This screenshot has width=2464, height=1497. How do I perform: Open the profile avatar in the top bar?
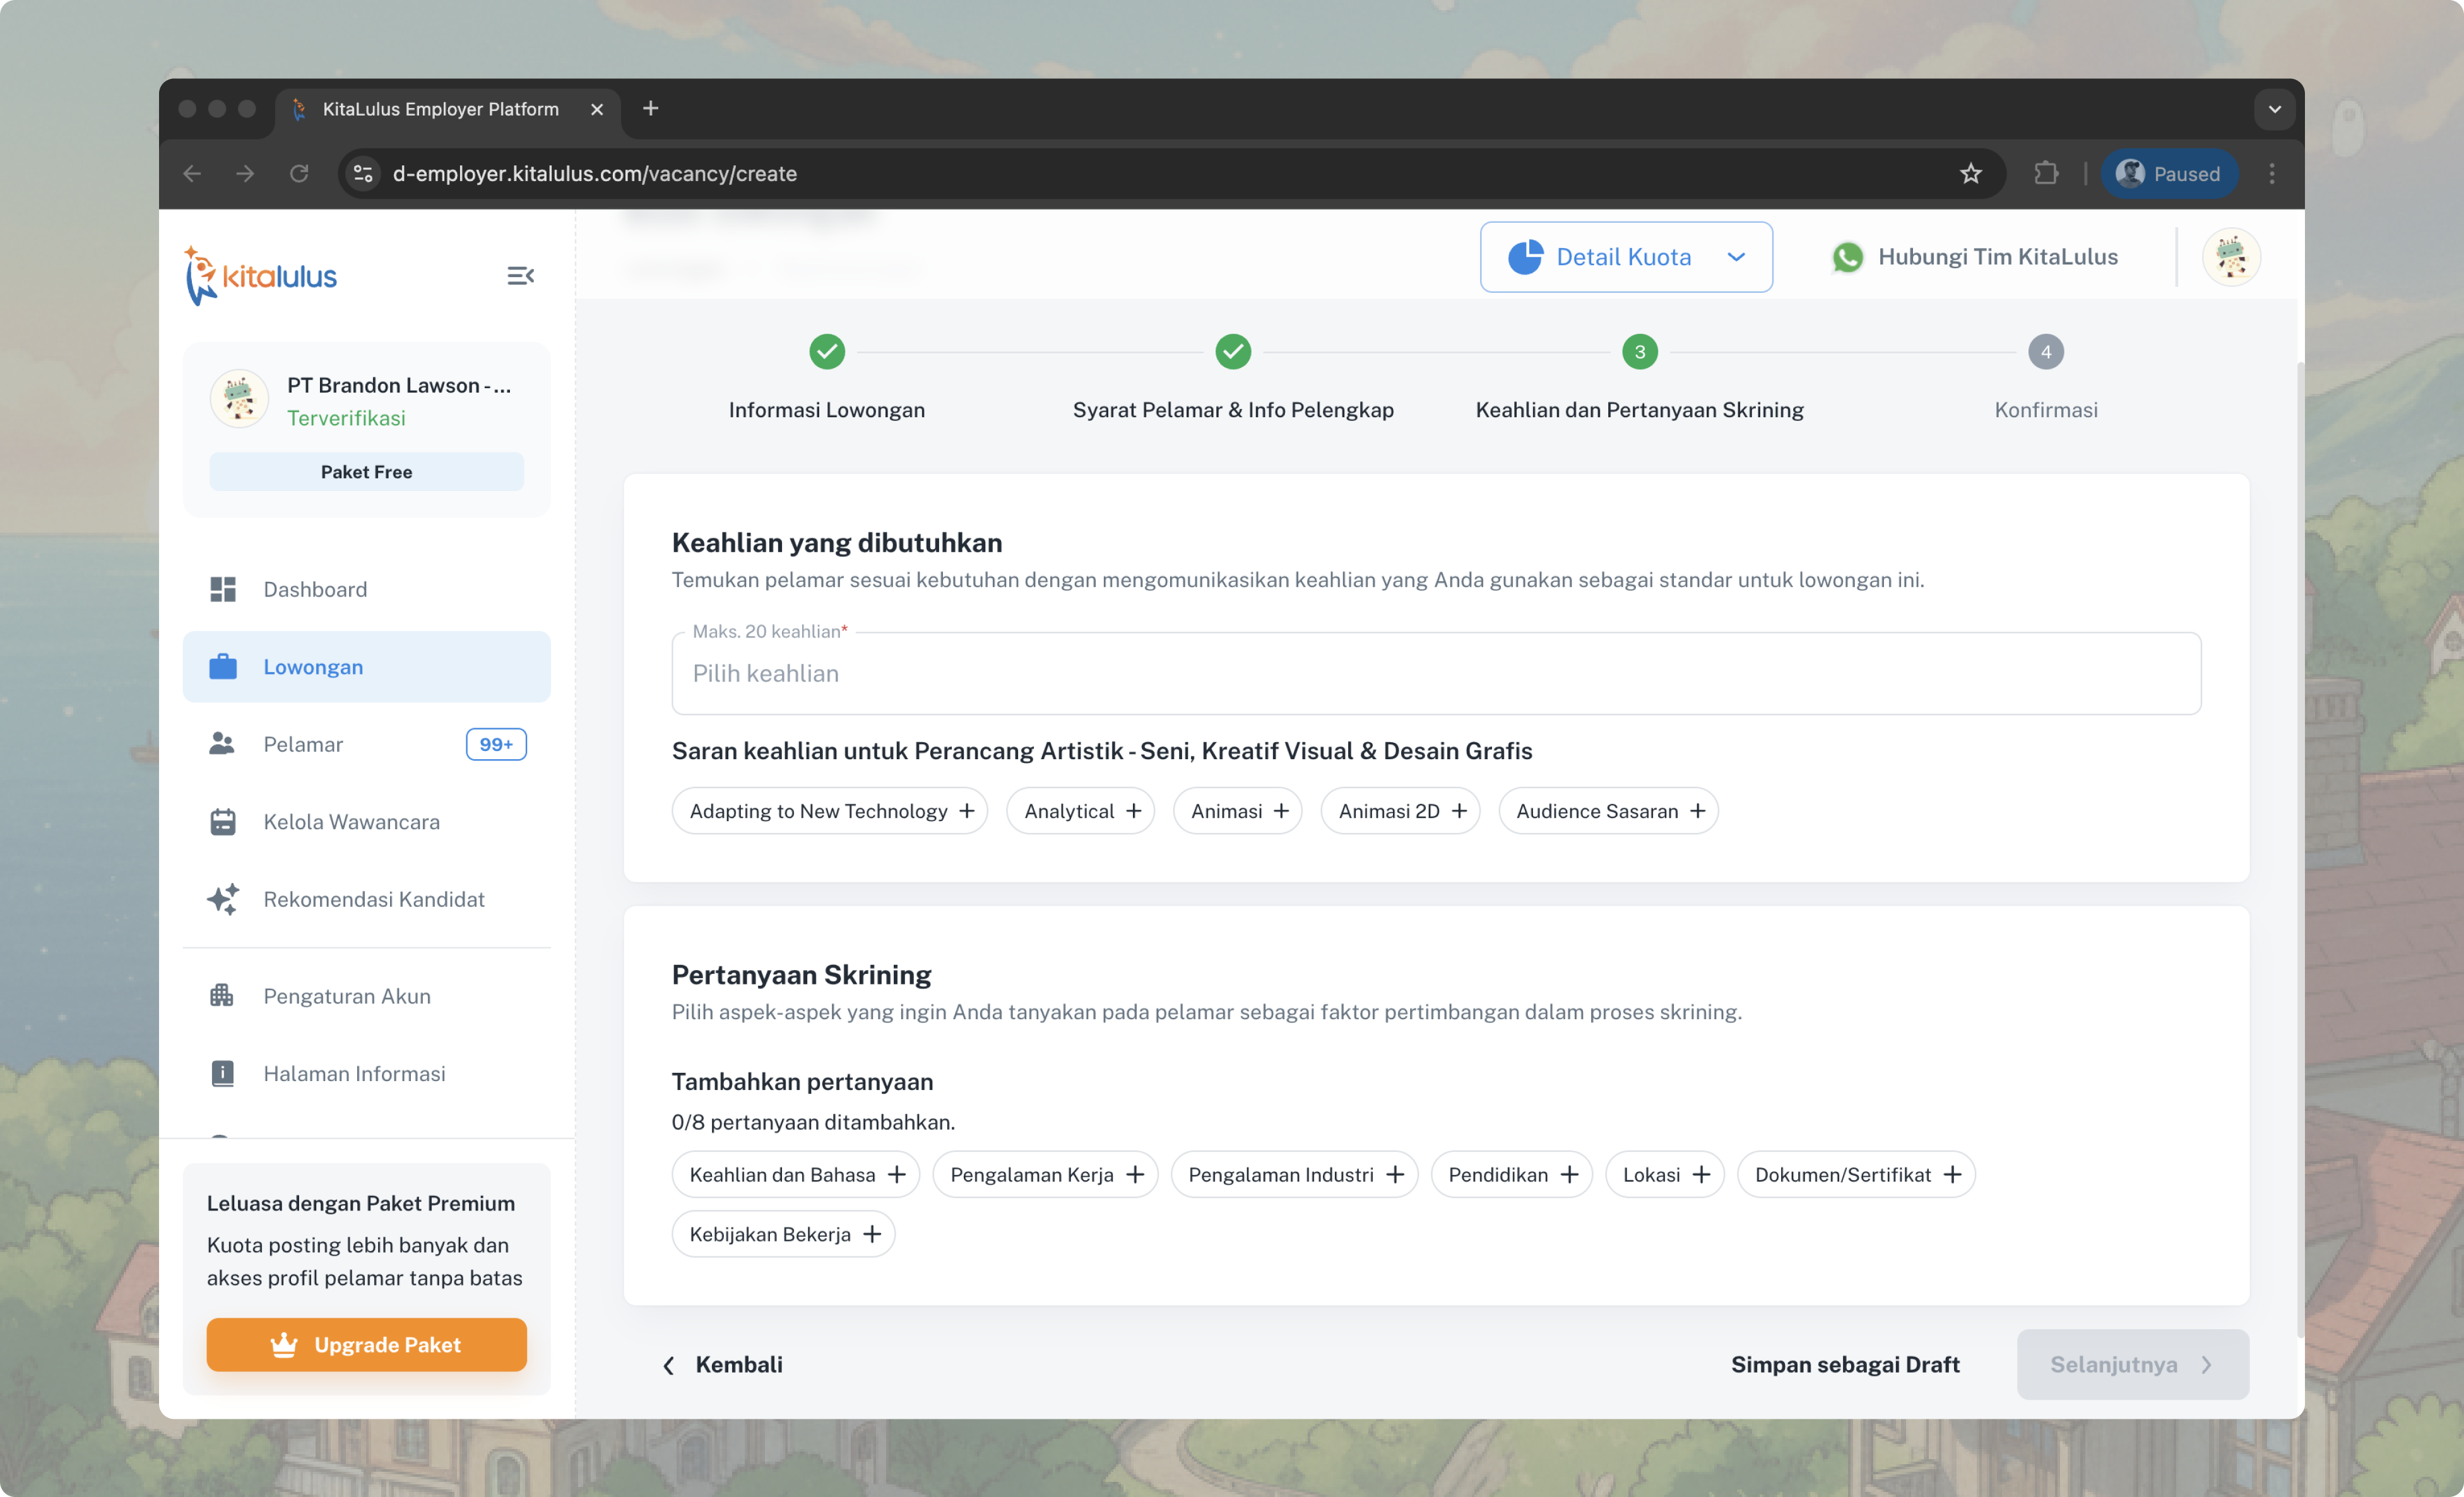click(x=2231, y=257)
